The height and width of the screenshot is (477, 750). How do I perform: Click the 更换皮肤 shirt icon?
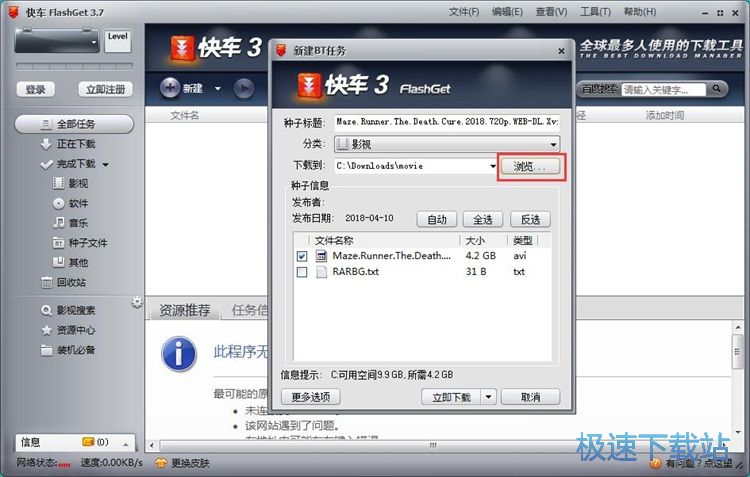tap(161, 463)
